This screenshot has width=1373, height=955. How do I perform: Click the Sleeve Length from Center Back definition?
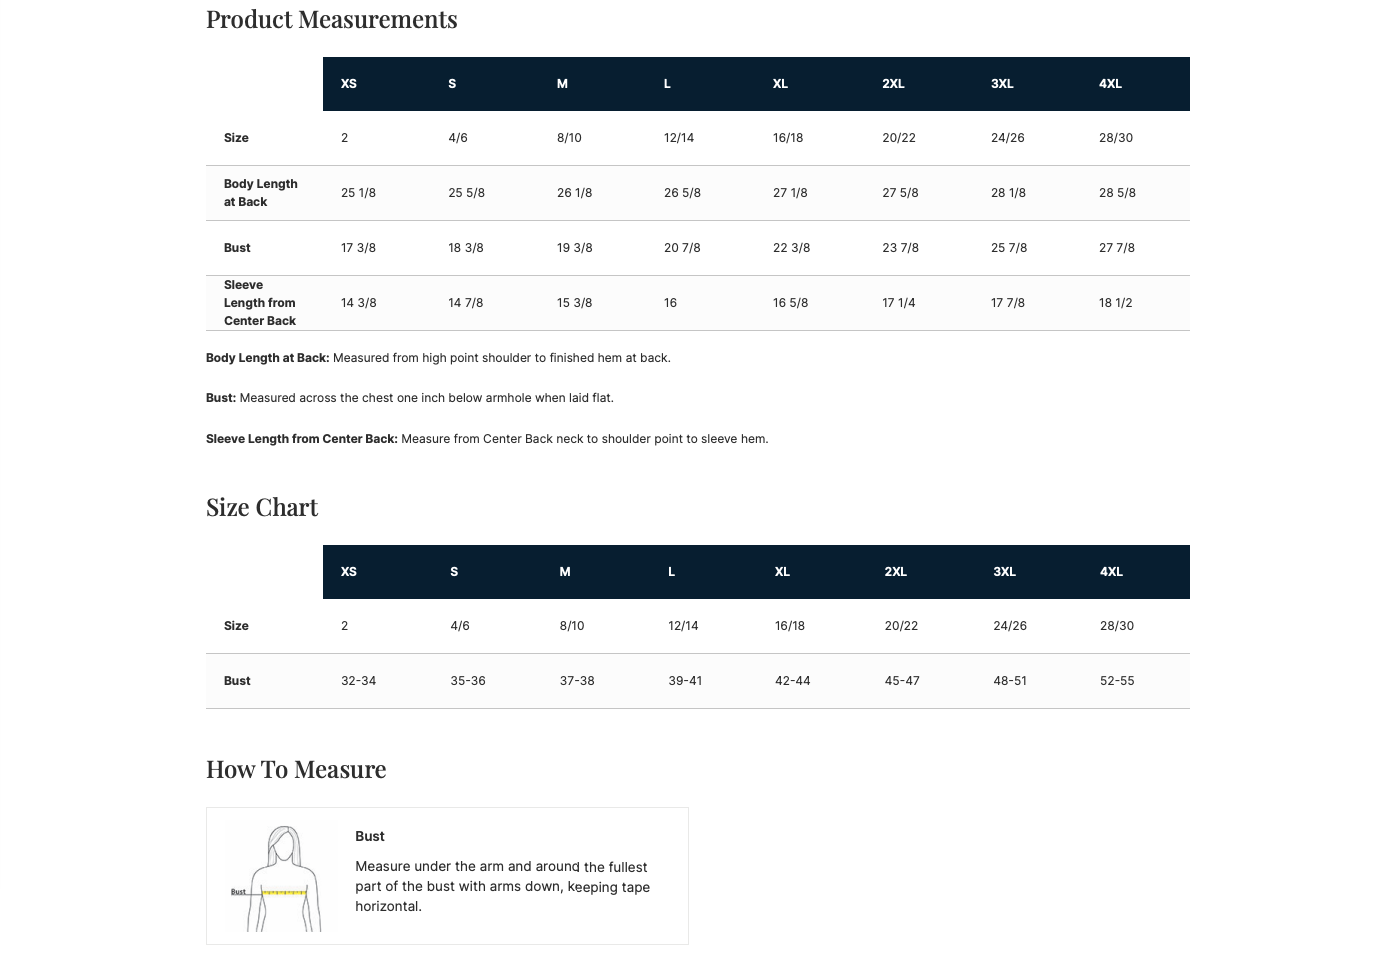[487, 439]
